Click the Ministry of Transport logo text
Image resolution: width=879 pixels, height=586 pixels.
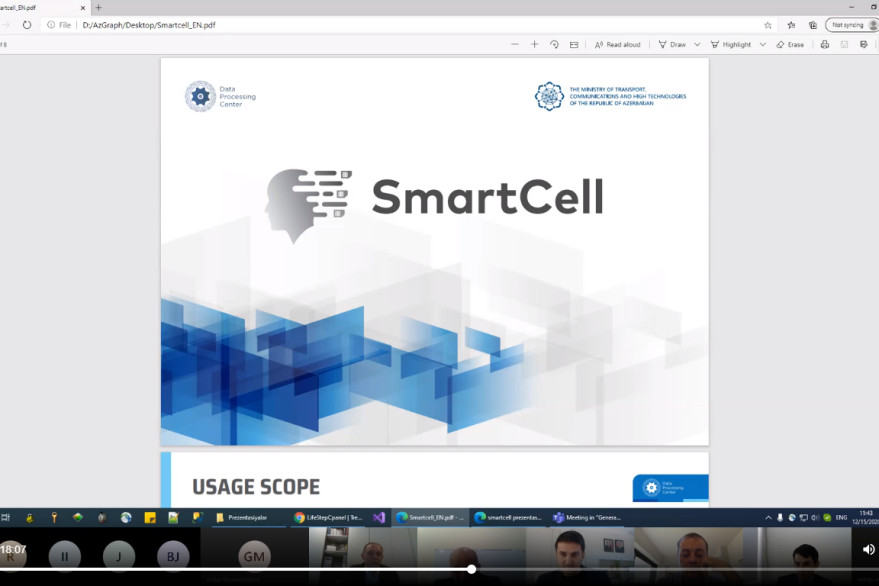click(x=627, y=96)
